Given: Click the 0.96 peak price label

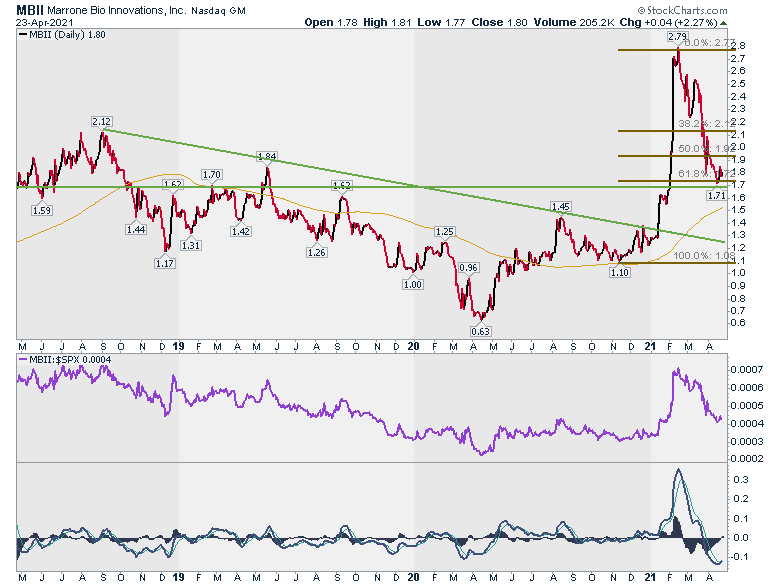Looking at the screenshot, I should click(x=469, y=268).
